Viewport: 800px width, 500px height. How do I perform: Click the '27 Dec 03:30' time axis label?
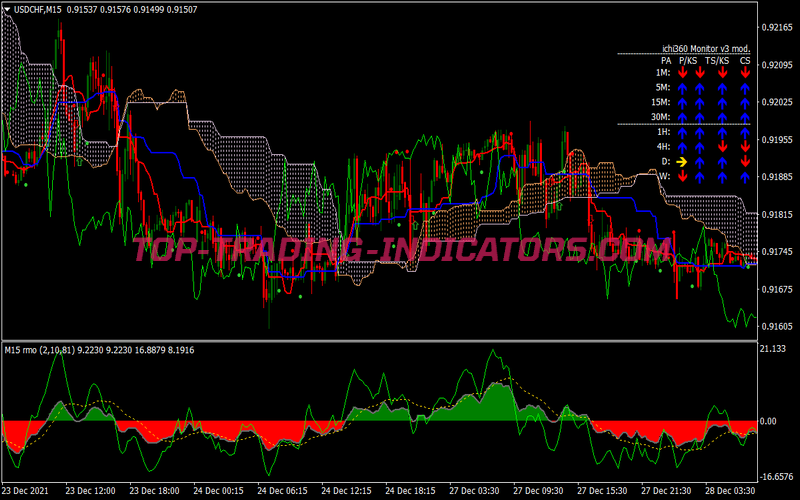pos(474,491)
